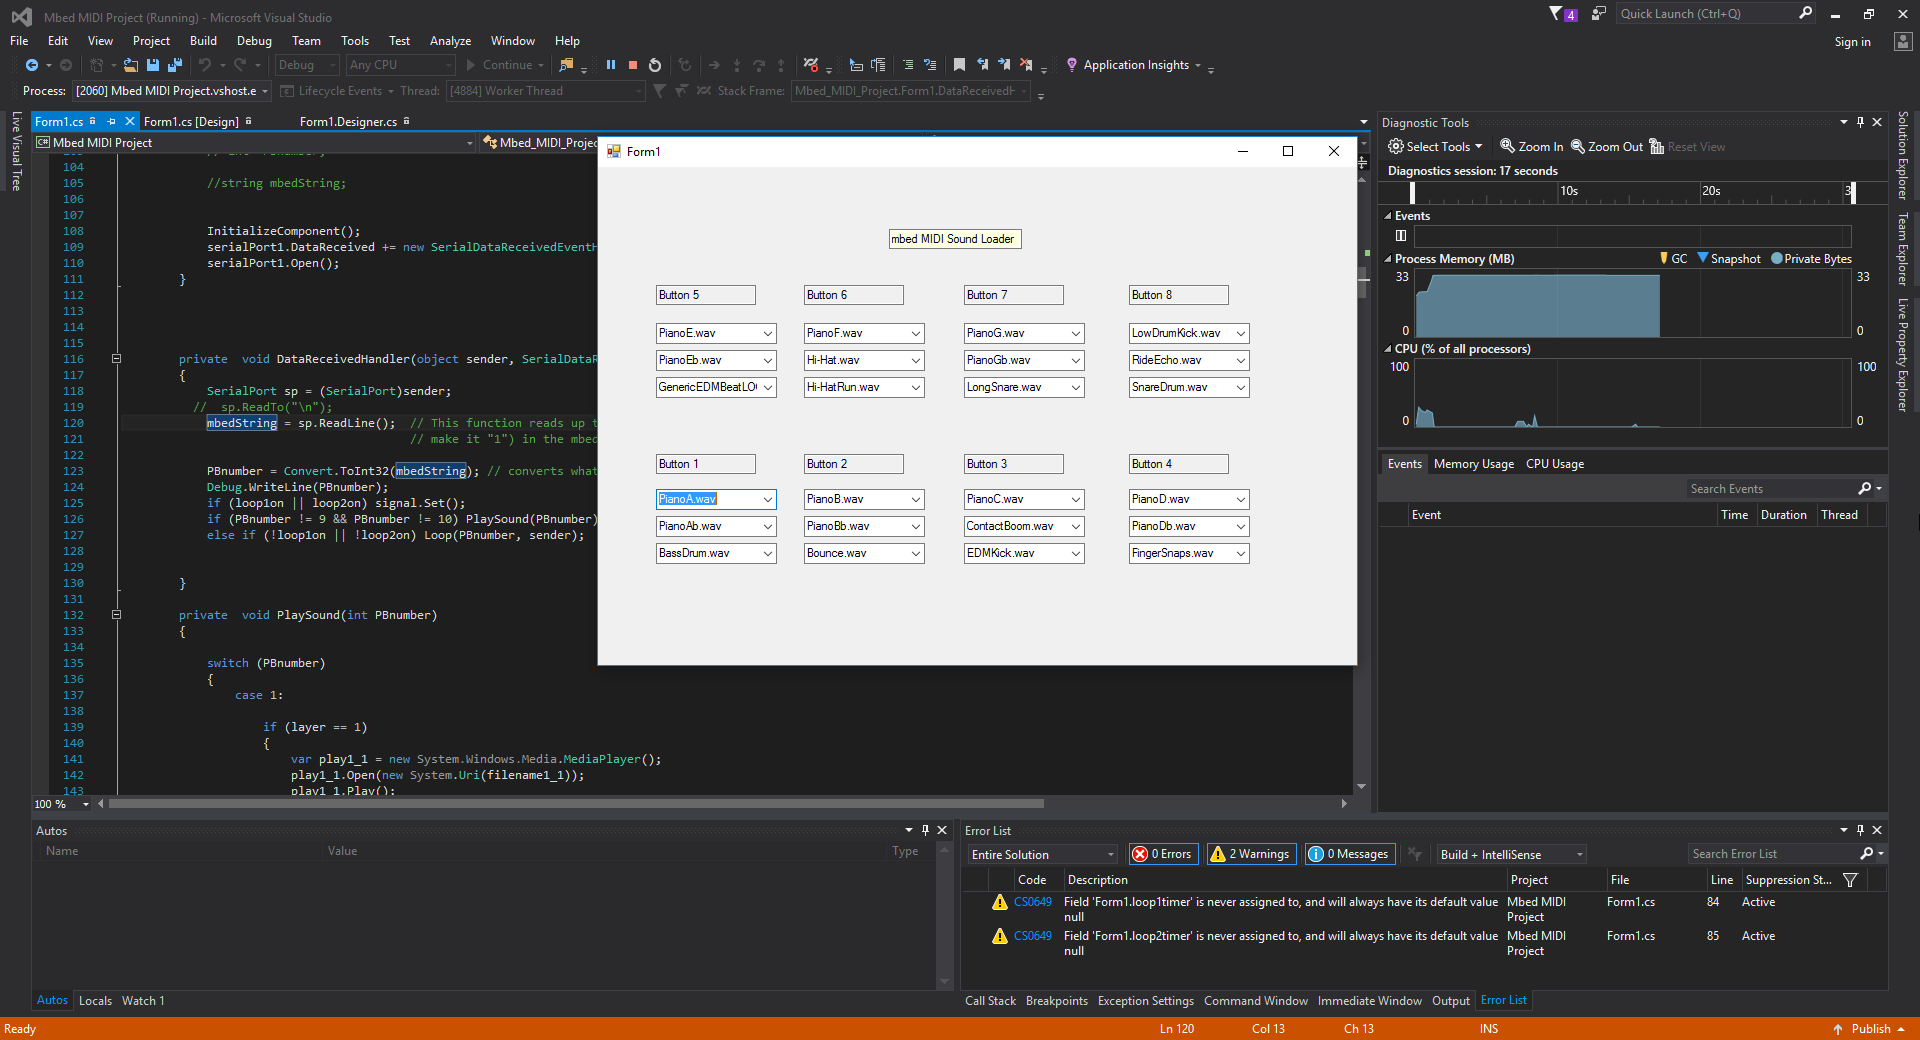Viewport: 1920px width, 1040px height.
Task: Switch to the Memory Usage tab
Action: pyautogui.click(x=1473, y=464)
